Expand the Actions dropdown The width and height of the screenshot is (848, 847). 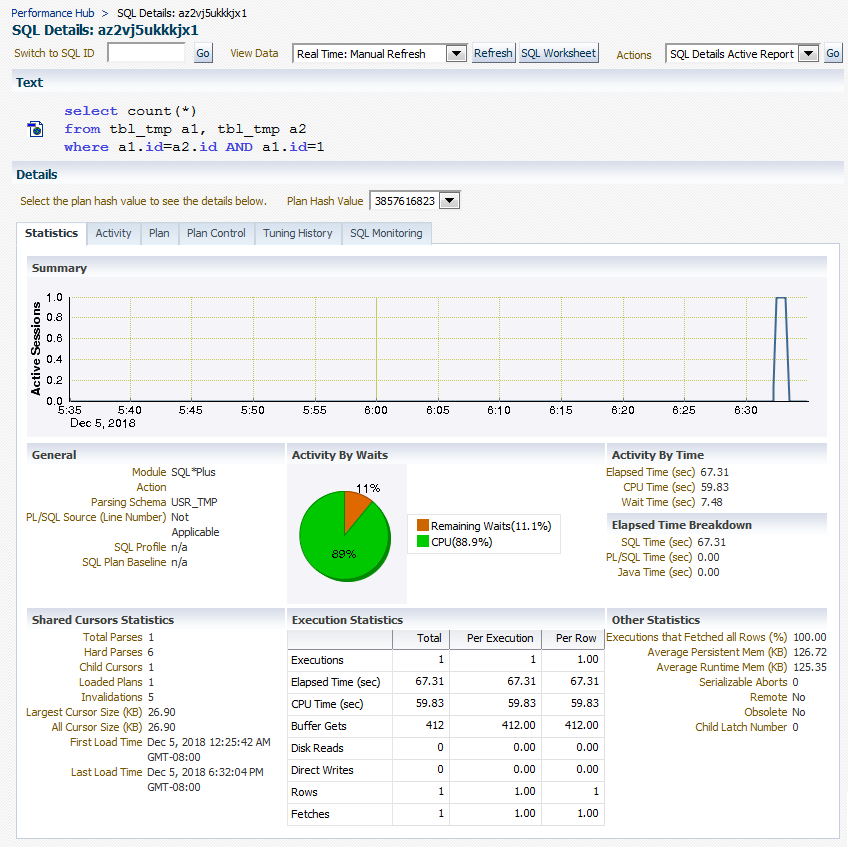tap(808, 52)
